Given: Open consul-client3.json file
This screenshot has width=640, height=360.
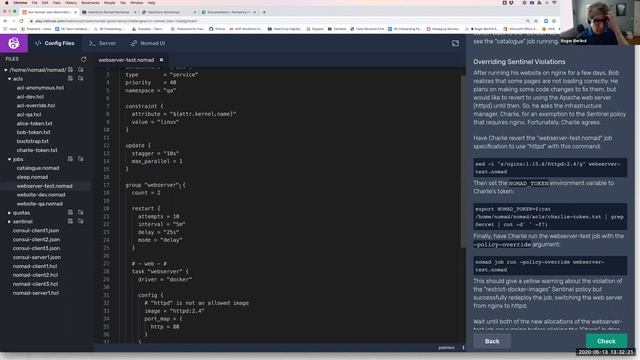Looking at the screenshot, I should tap(36, 248).
